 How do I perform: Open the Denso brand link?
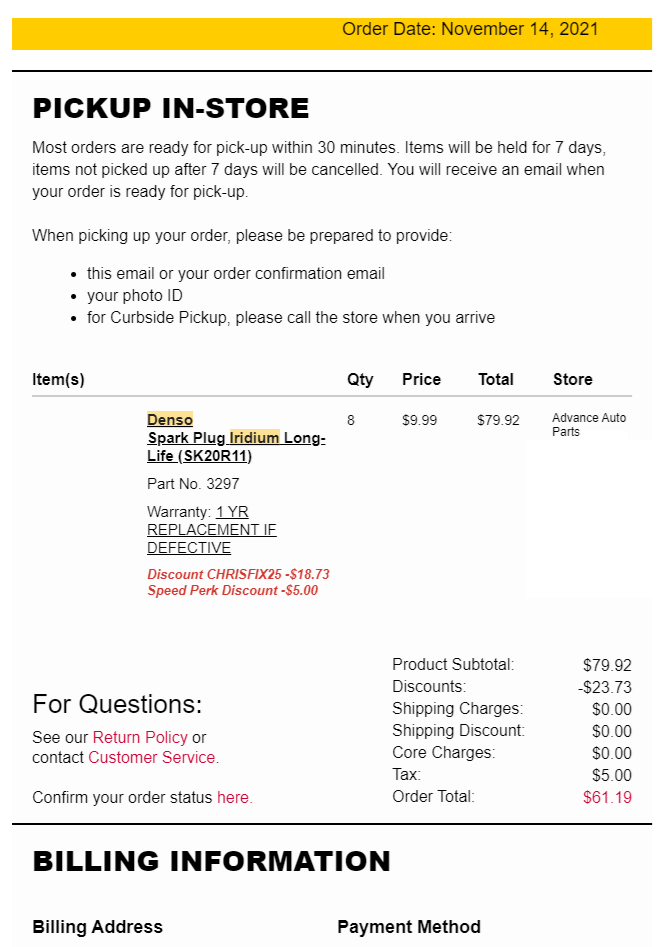tap(170, 420)
